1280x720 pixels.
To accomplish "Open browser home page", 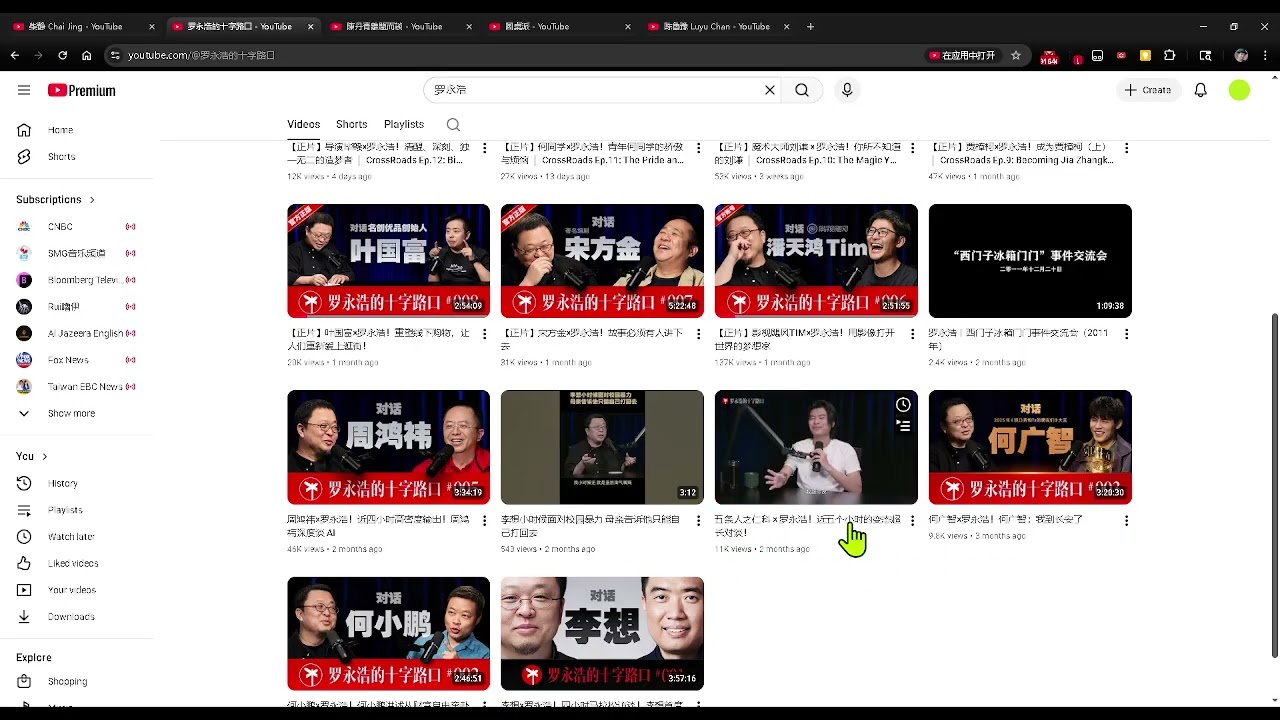I will 87,55.
